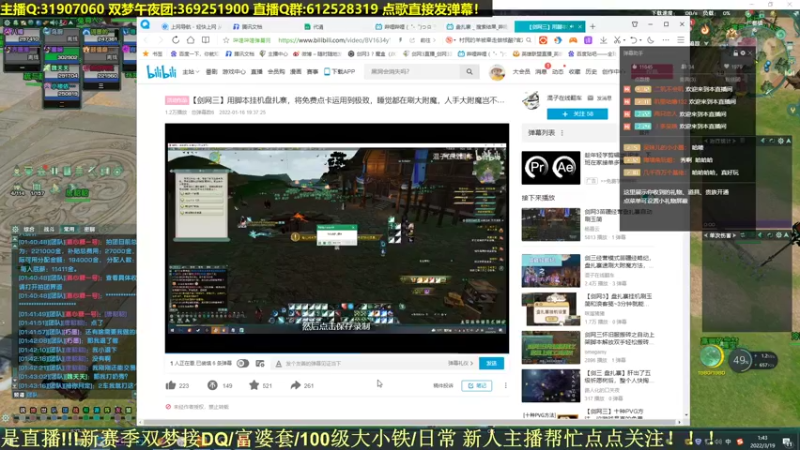The width and height of the screenshot is (800, 450).
Task: Open the 百度一下 bookmark
Action: pos(194,54)
